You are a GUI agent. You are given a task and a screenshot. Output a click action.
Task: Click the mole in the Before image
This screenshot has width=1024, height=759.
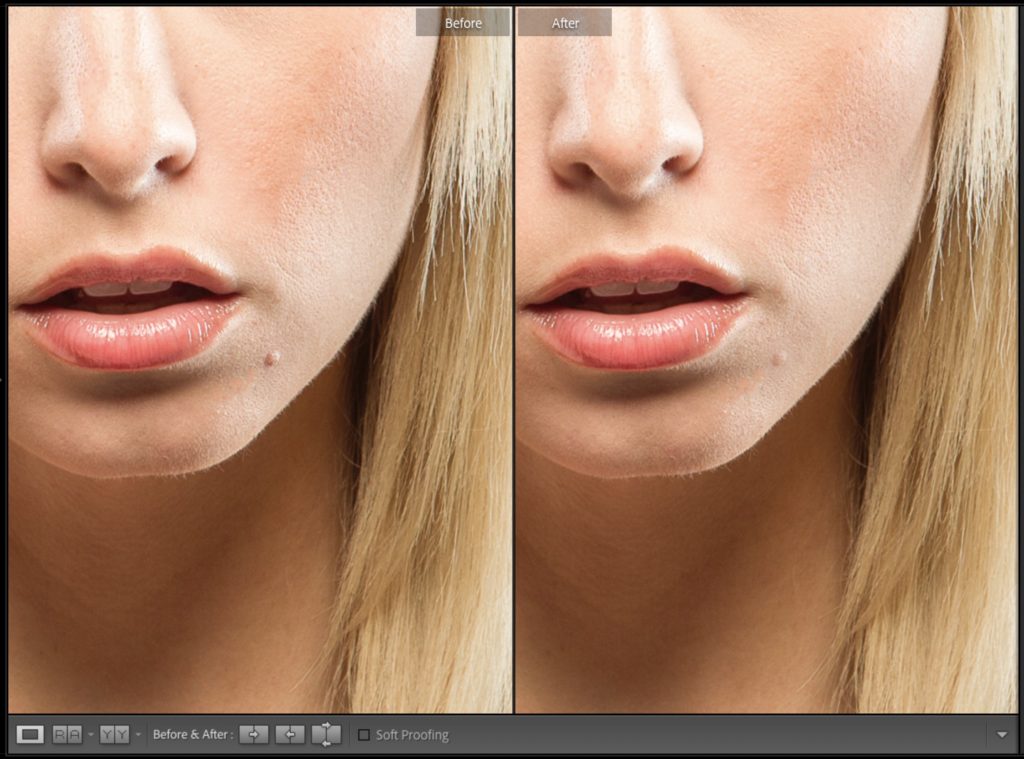(x=270, y=357)
